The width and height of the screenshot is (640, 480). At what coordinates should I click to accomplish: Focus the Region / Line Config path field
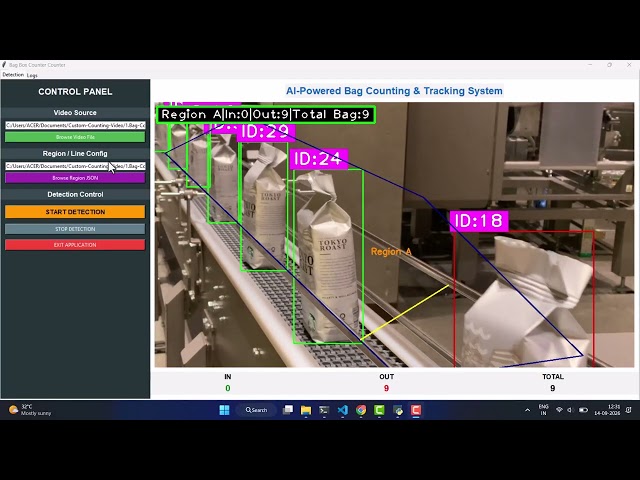[75, 166]
